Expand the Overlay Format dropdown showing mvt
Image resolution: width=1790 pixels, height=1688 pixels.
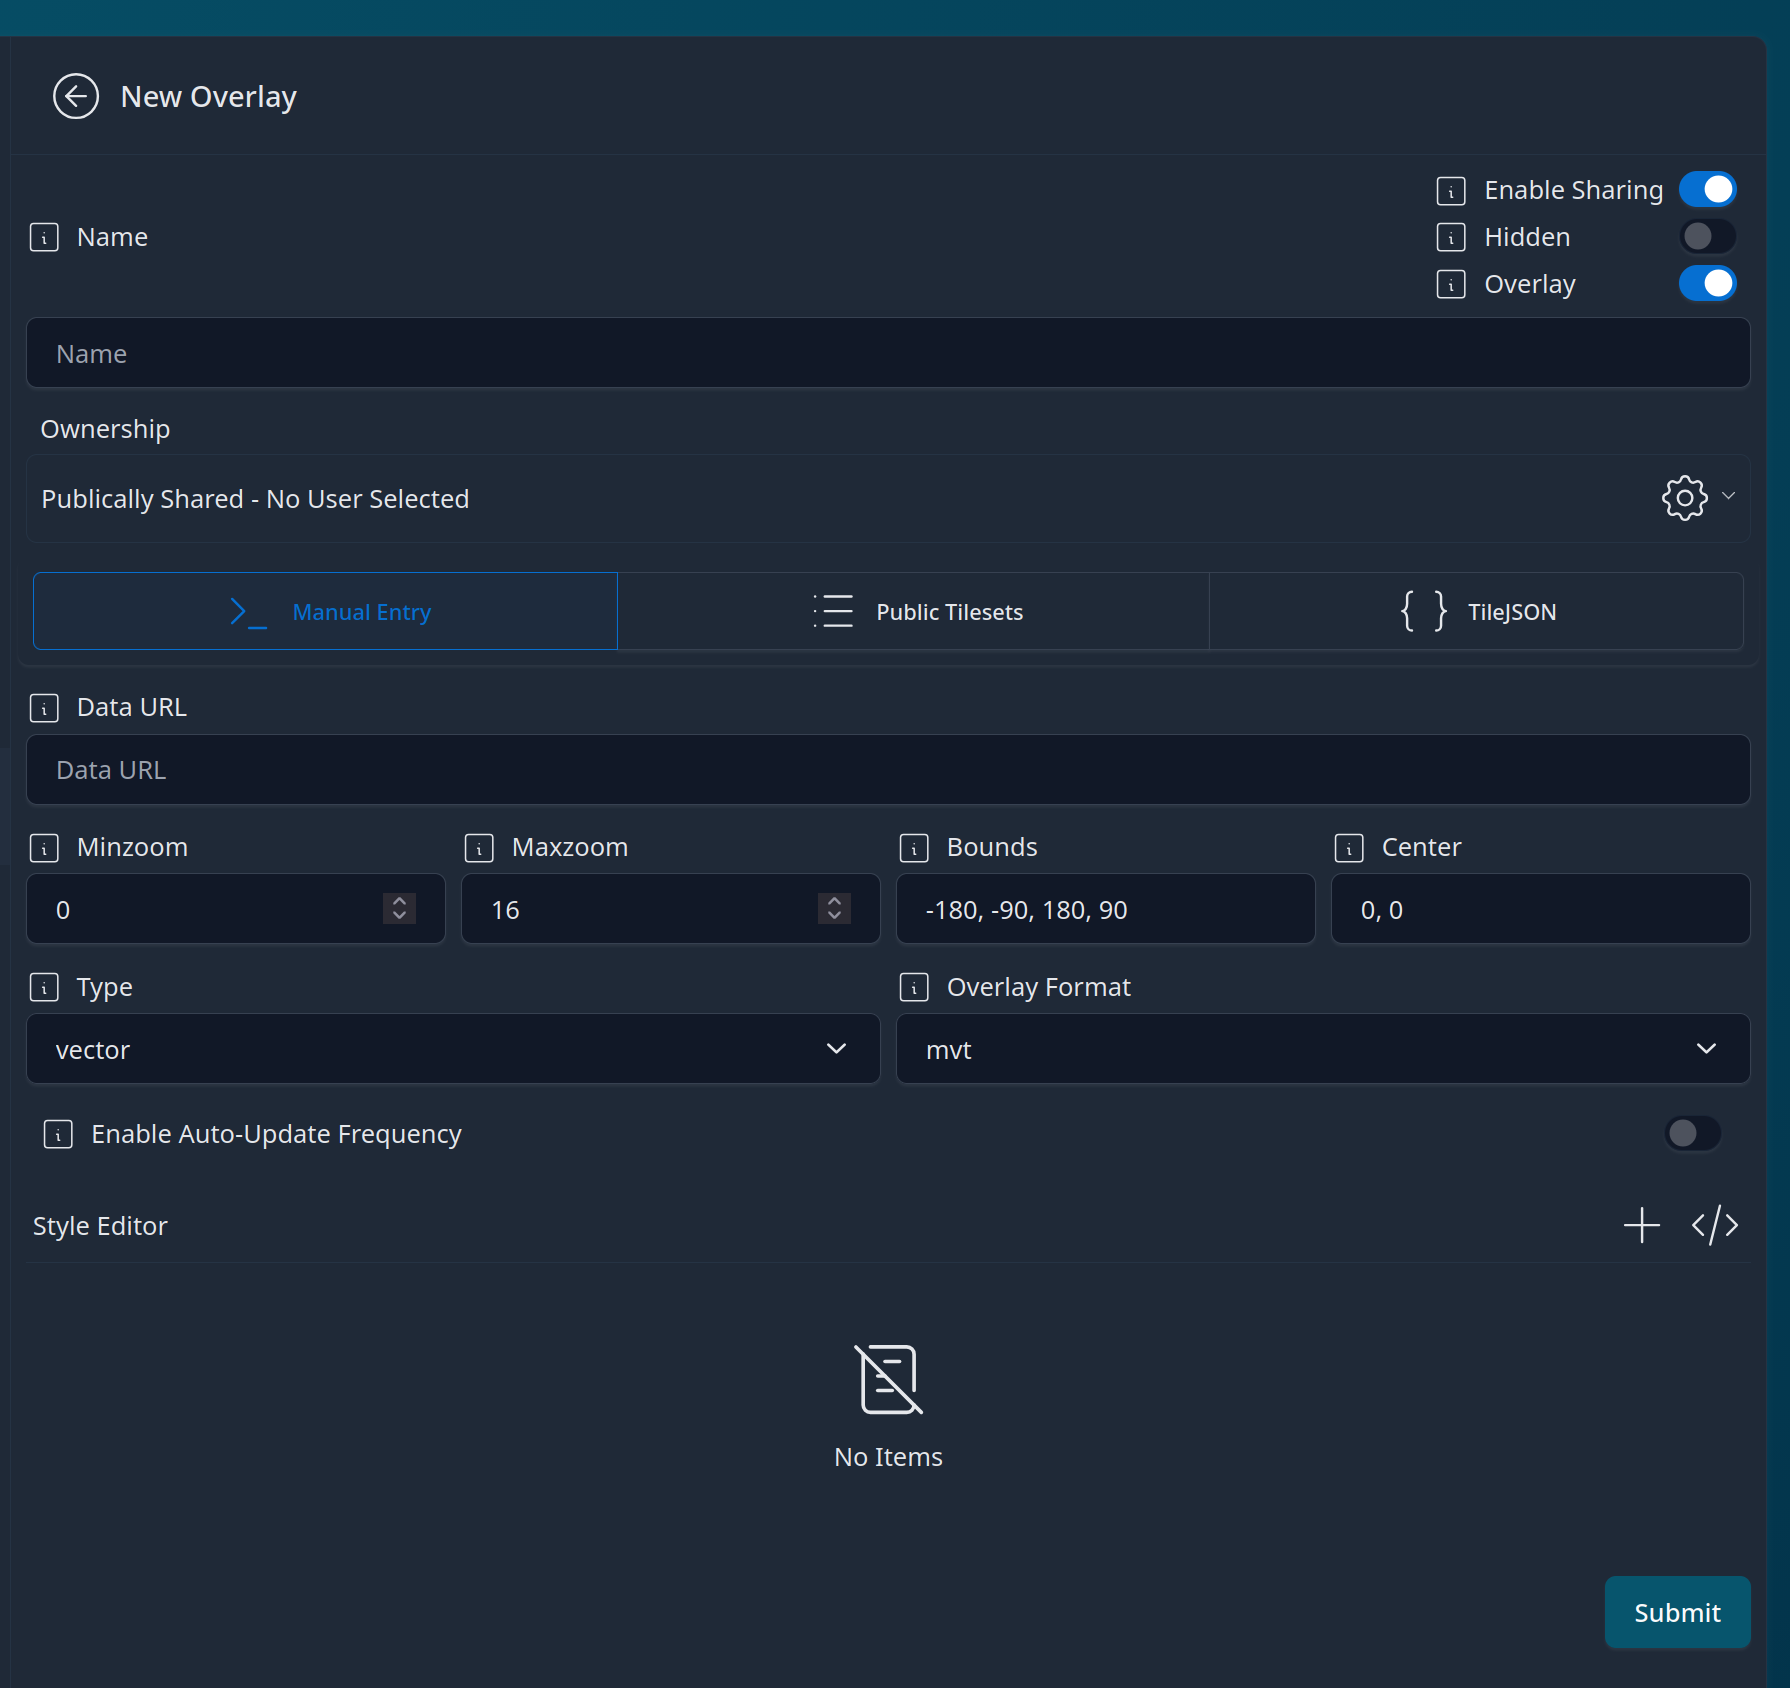[x=1322, y=1049]
